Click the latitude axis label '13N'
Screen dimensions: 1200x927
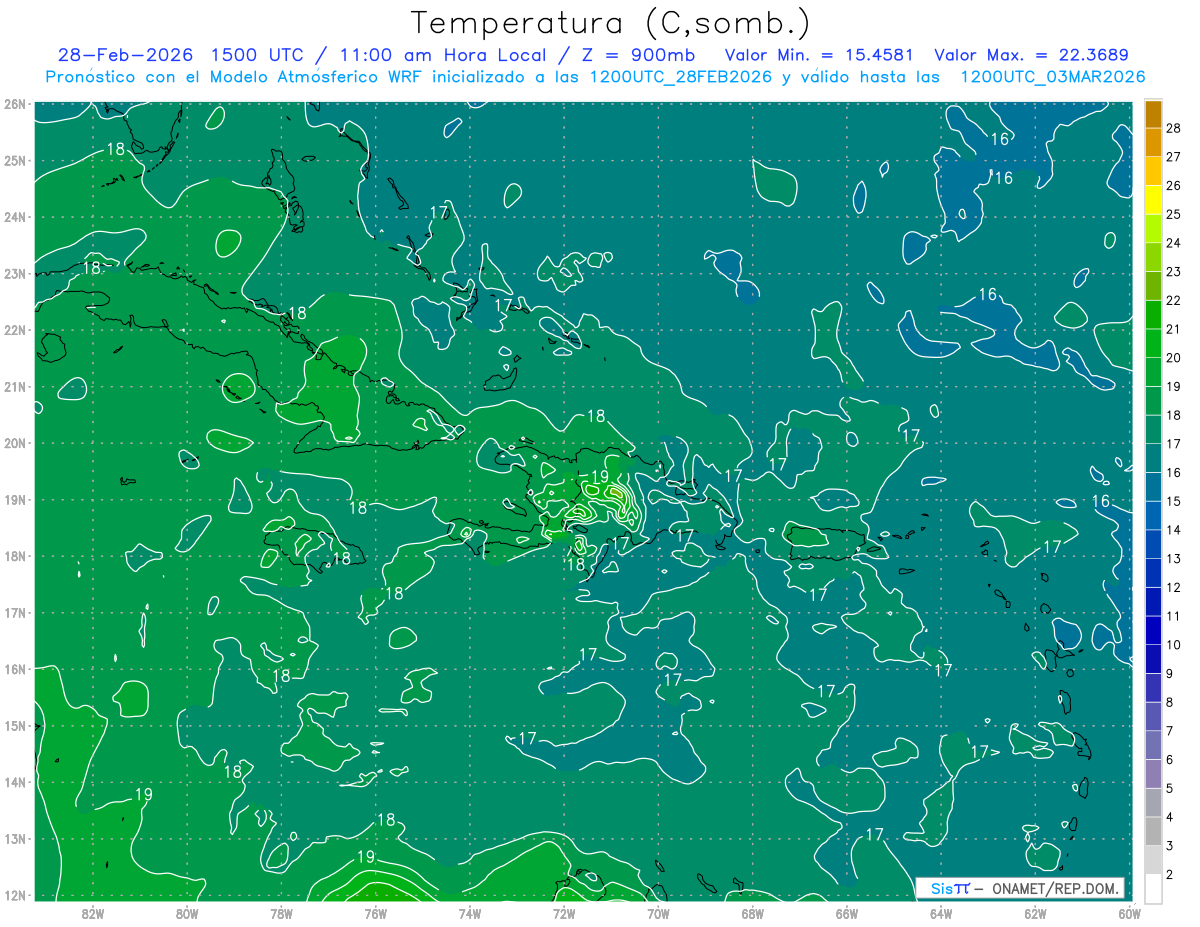pos(15,838)
